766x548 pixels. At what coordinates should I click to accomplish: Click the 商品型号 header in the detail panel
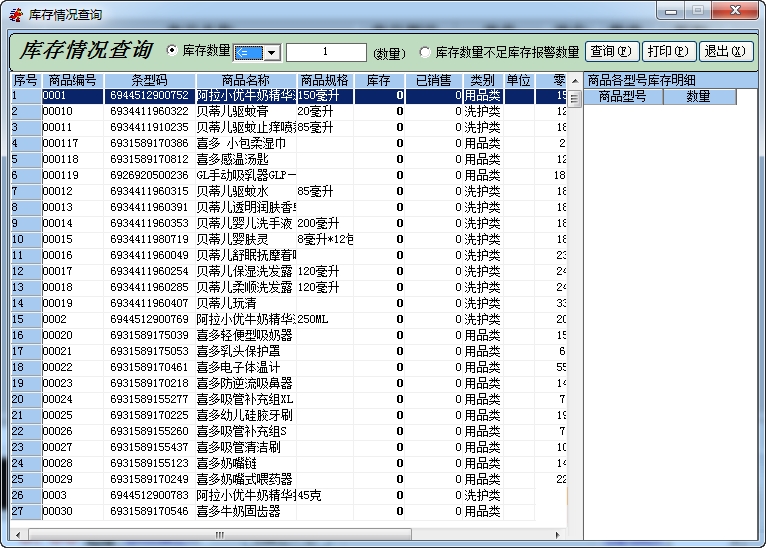click(622, 97)
